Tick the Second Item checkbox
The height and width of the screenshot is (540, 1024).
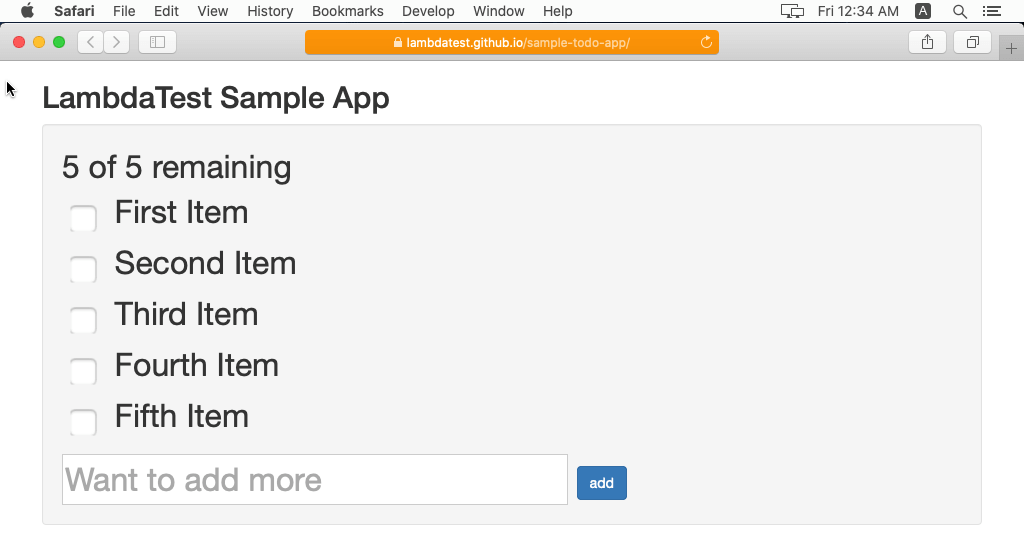(83, 269)
